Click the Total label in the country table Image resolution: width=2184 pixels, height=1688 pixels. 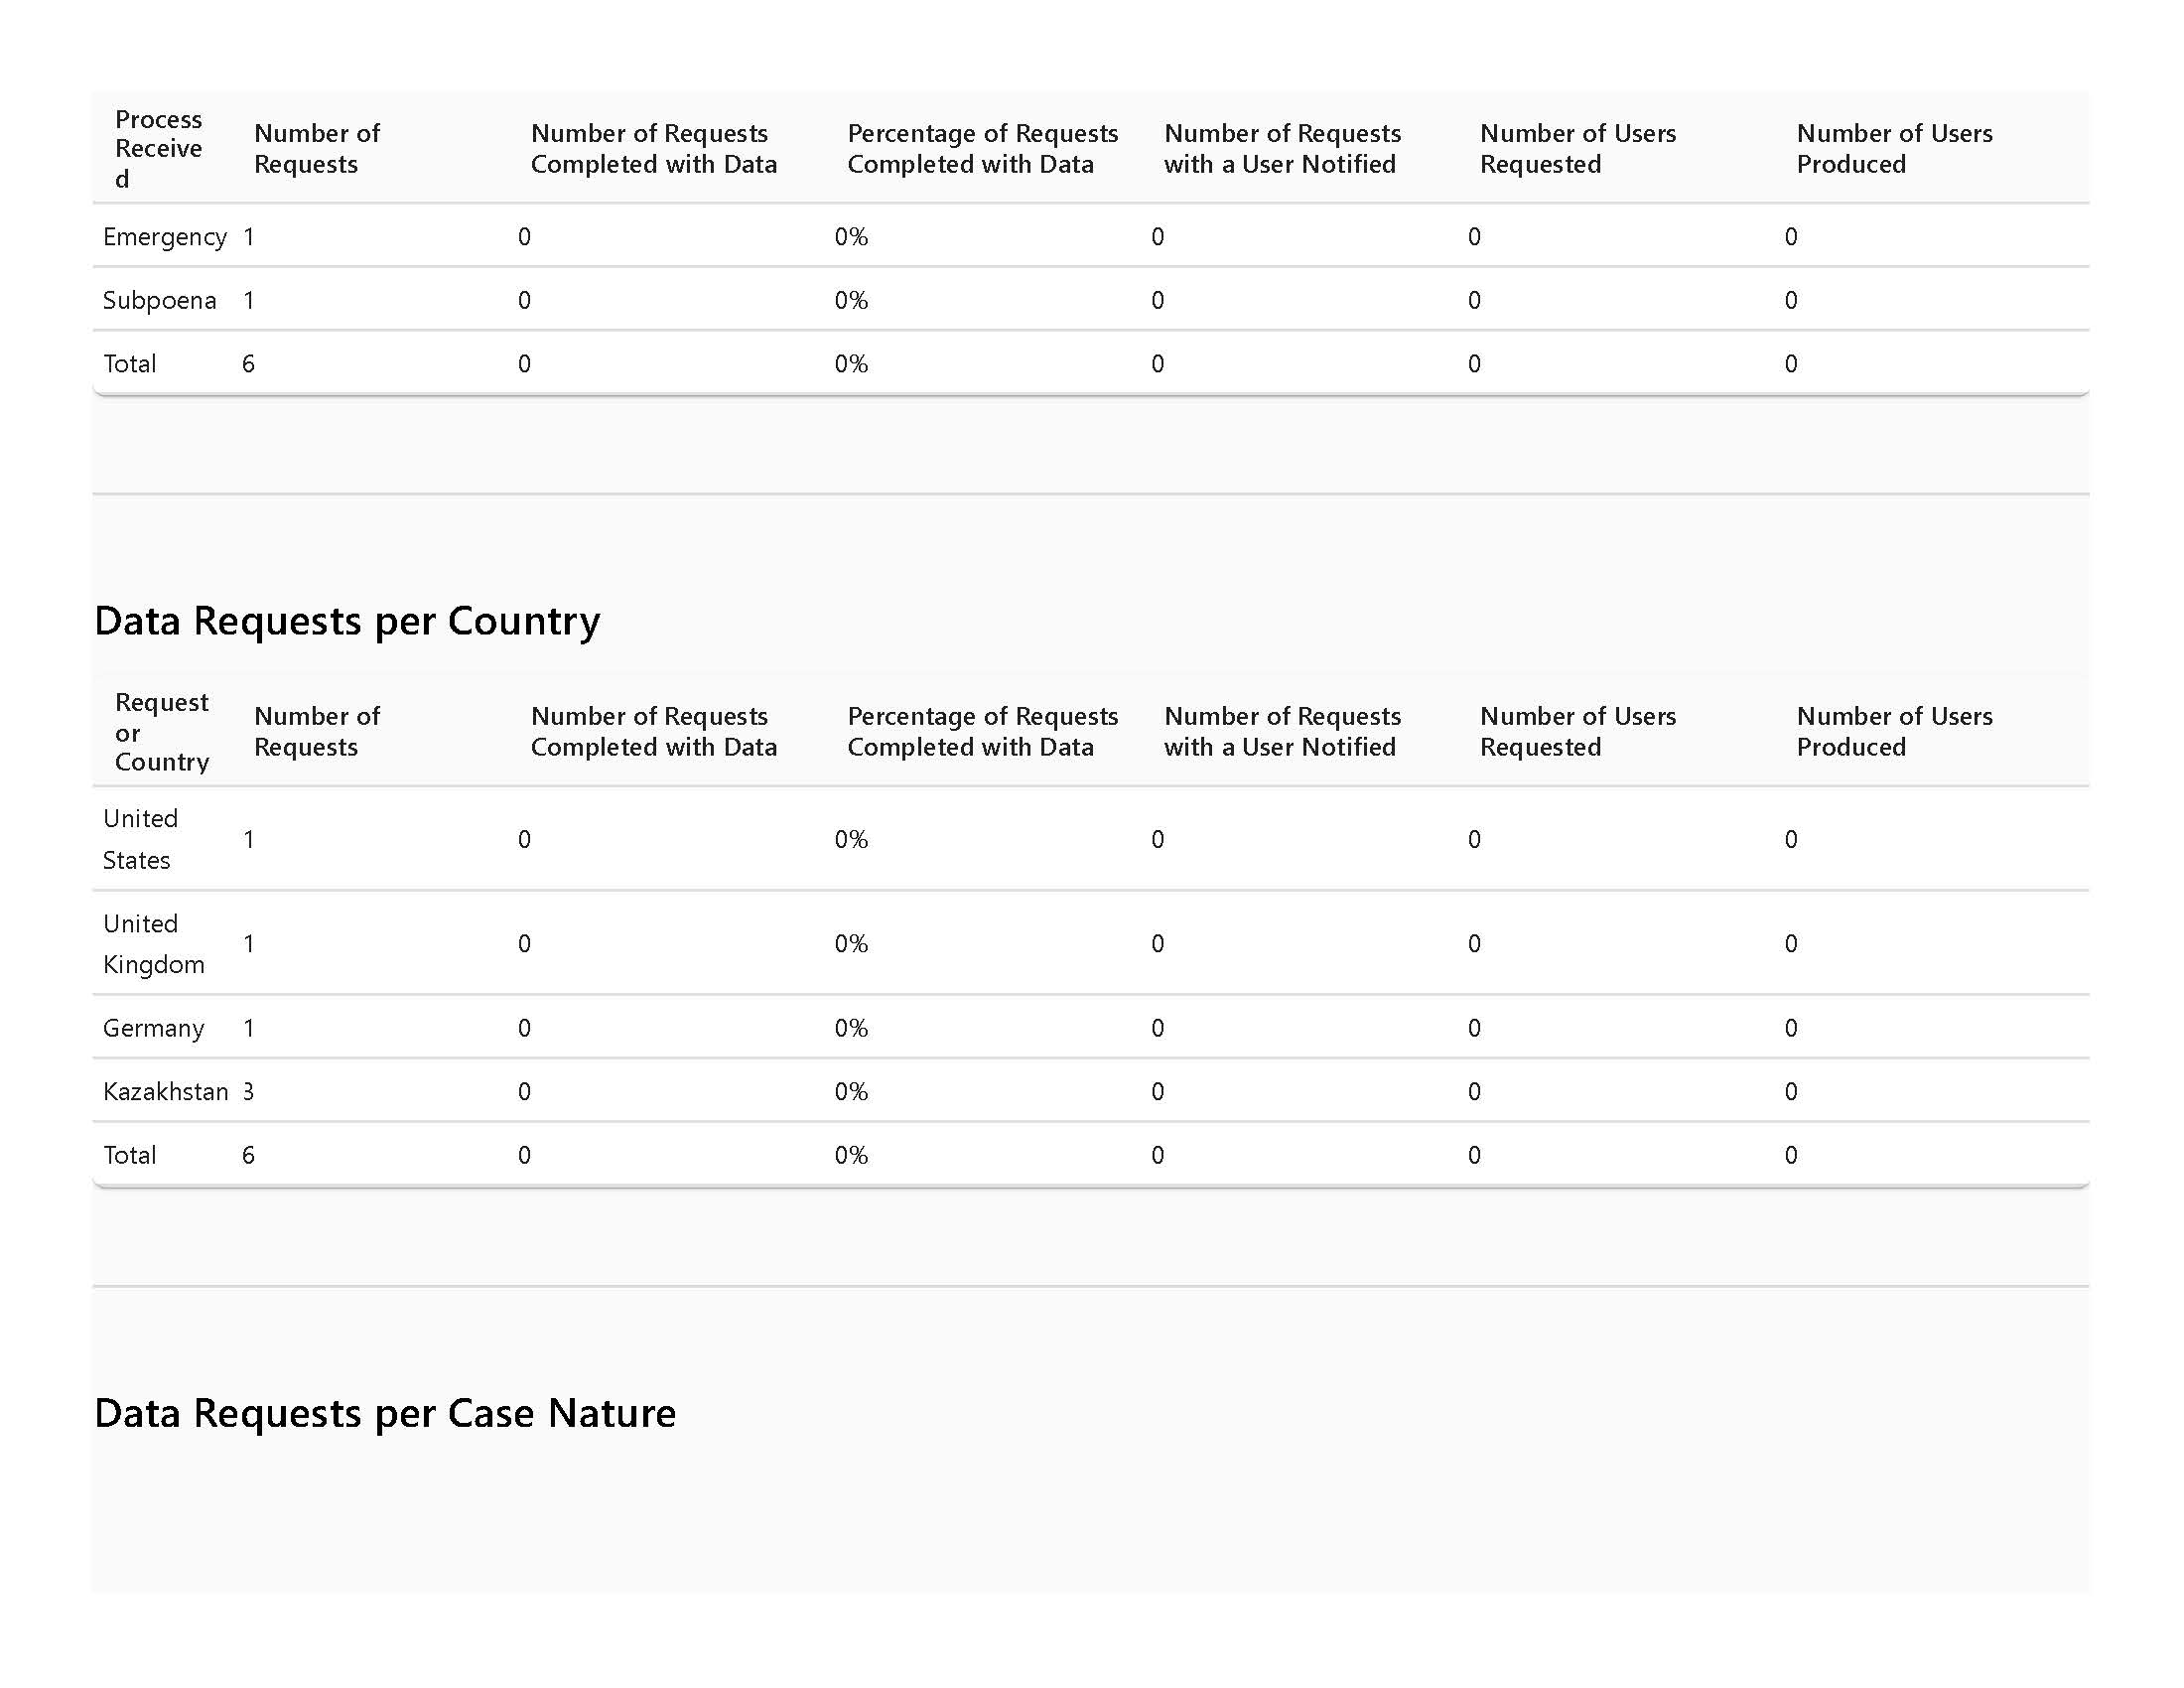(130, 1155)
